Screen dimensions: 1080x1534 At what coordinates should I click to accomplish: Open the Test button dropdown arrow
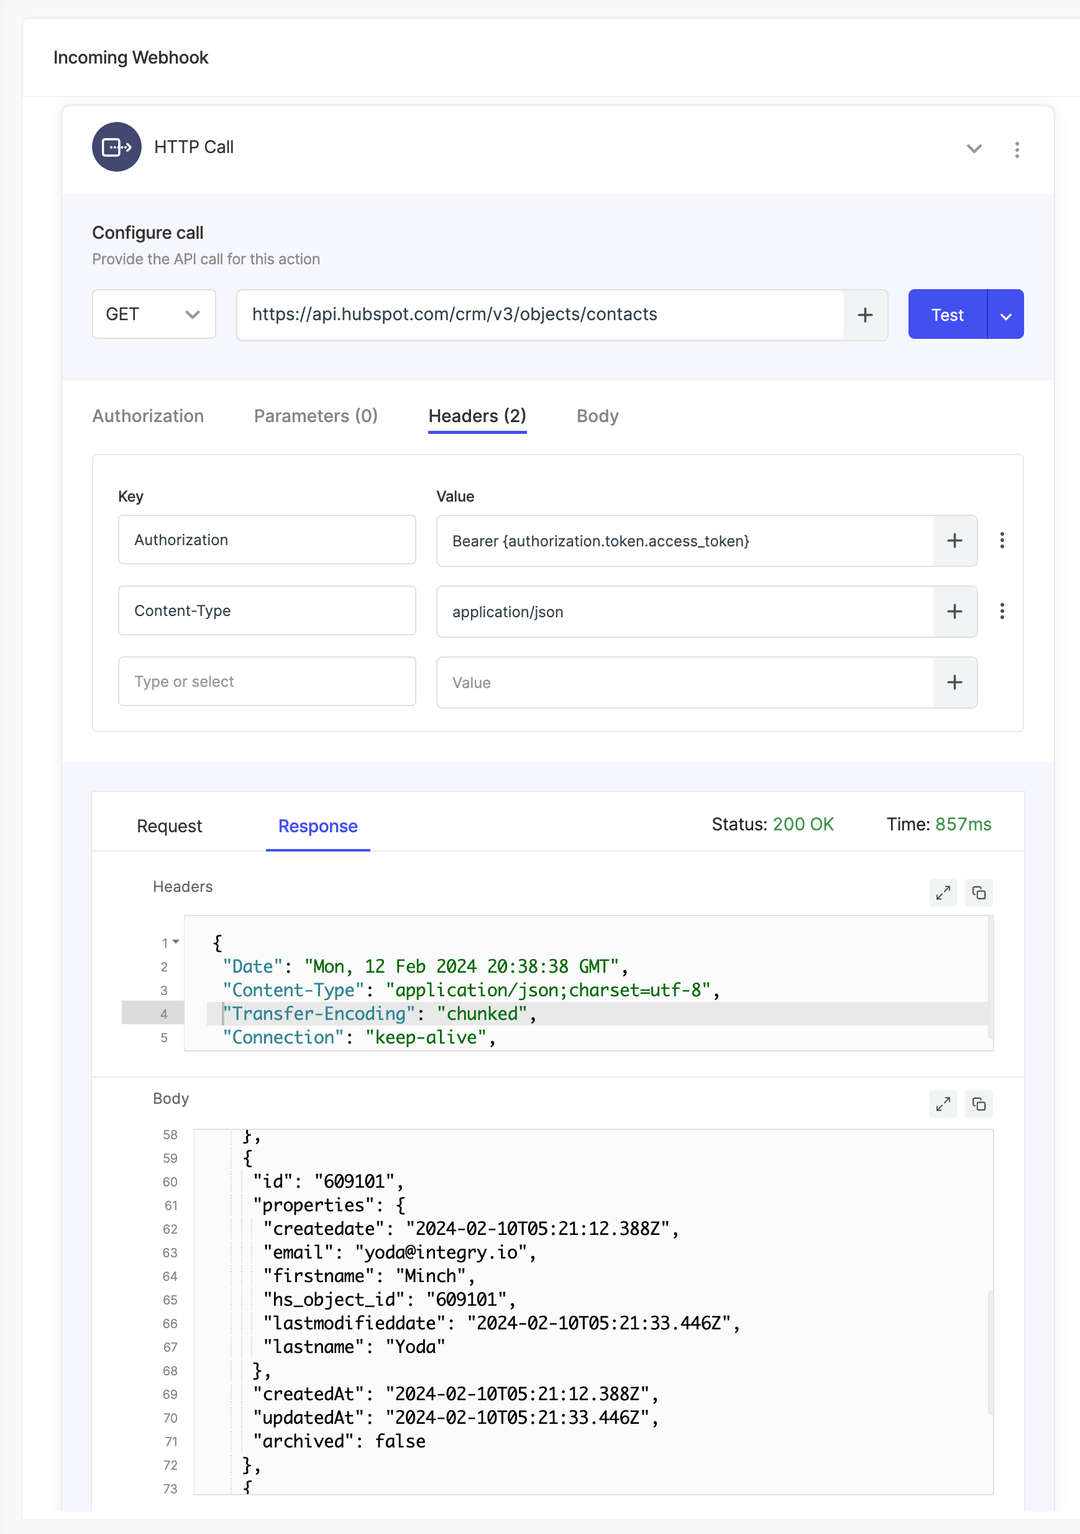click(1006, 315)
